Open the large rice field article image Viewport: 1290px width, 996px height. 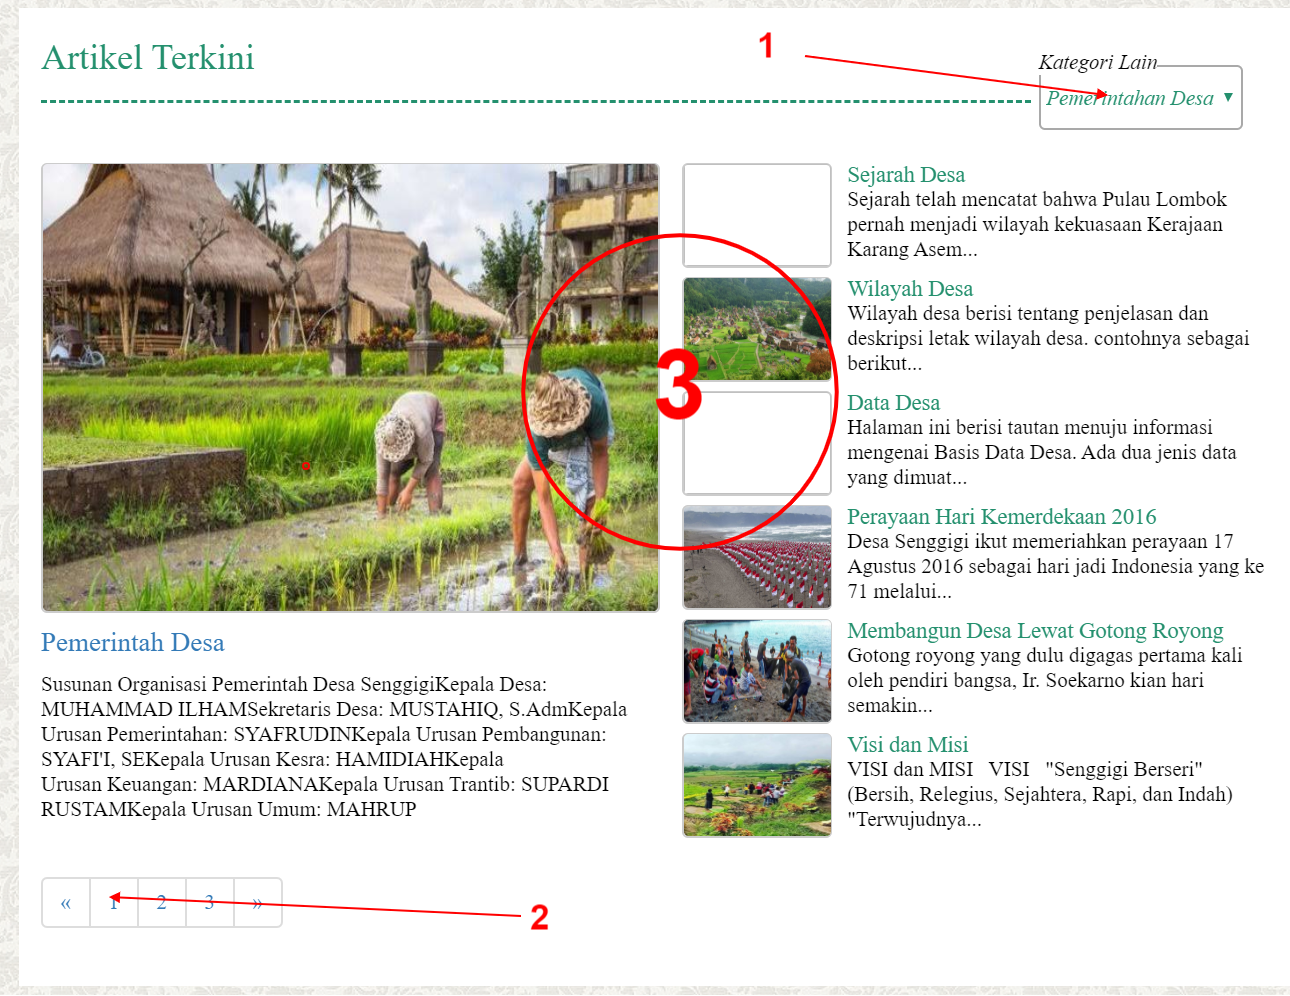pos(350,388)
